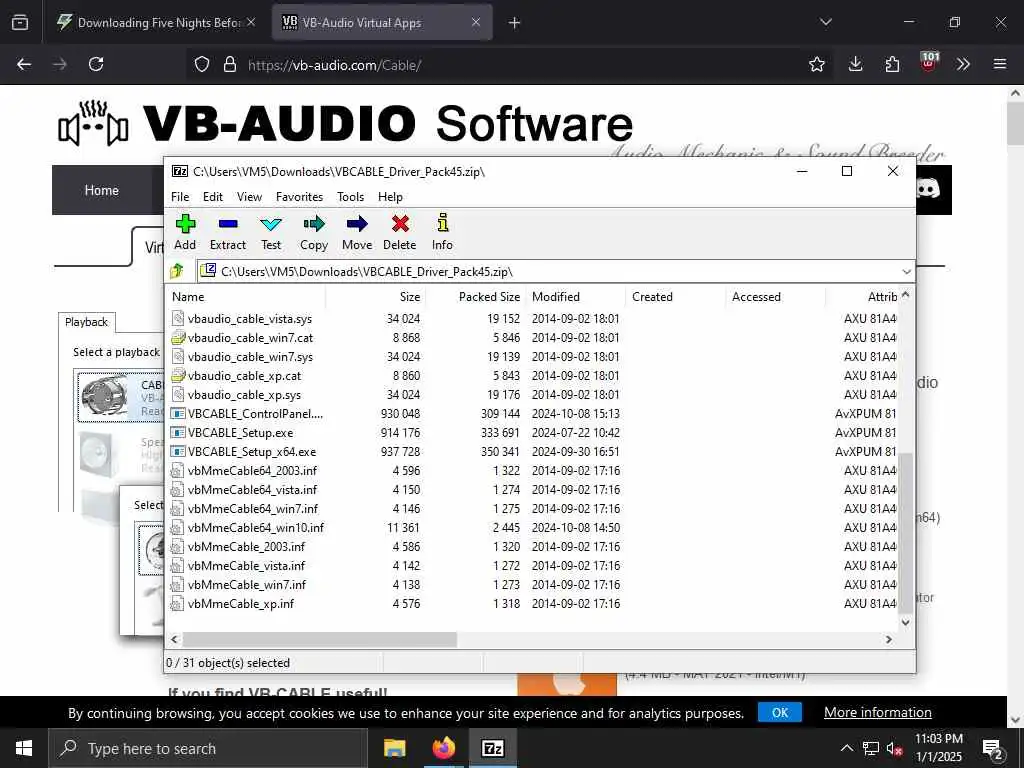
Task: Open the Tools menu in 7-Zip
Action: [x=351, y=197]
